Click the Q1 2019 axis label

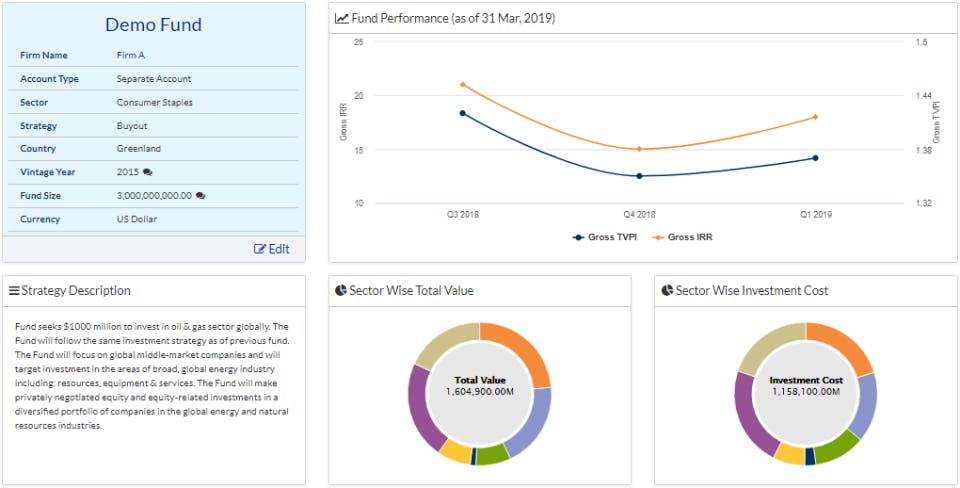815,215
